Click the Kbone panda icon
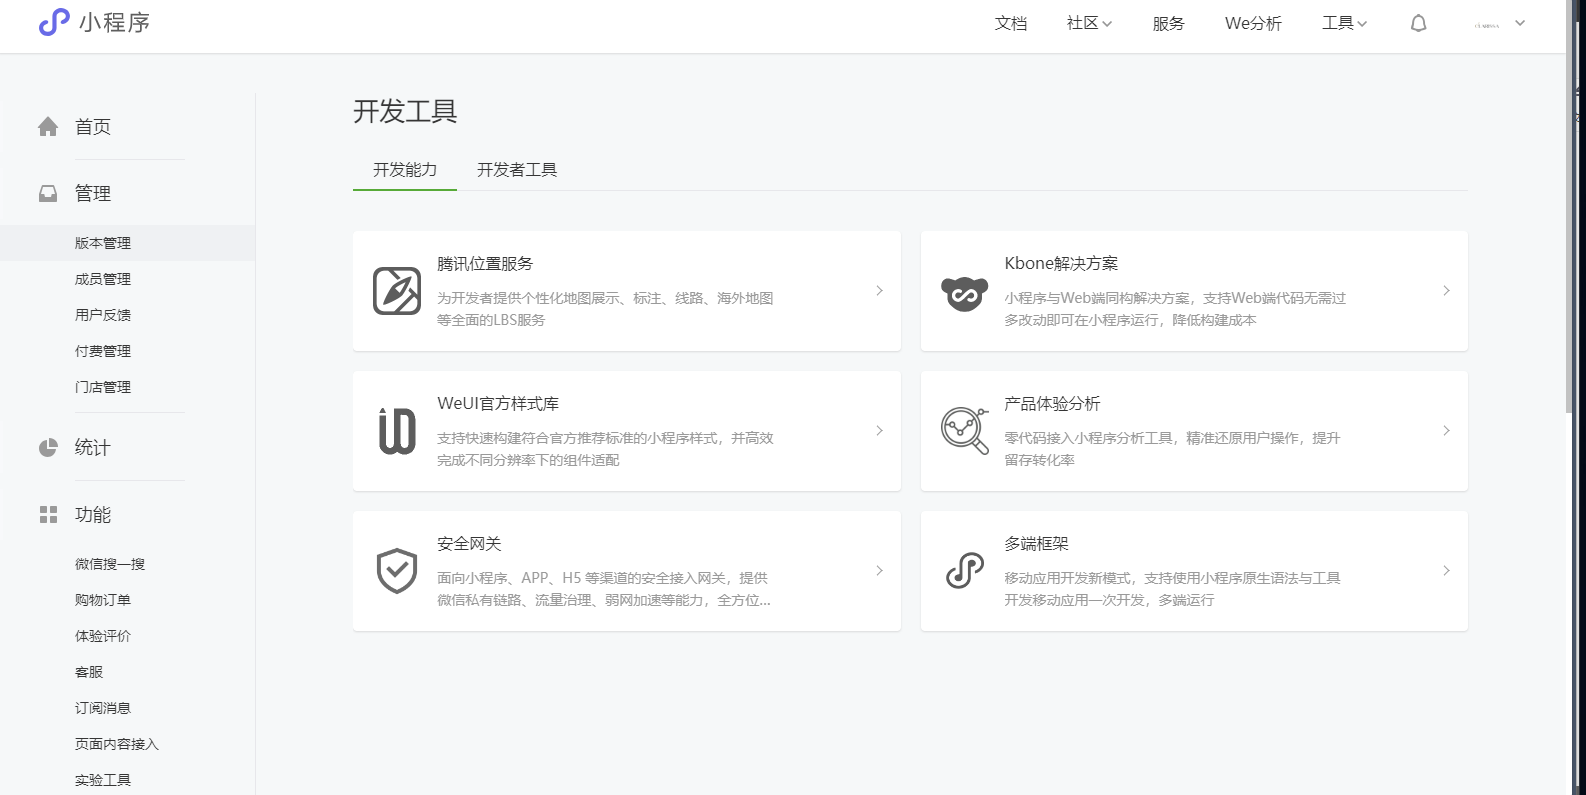 coord(964,293)
